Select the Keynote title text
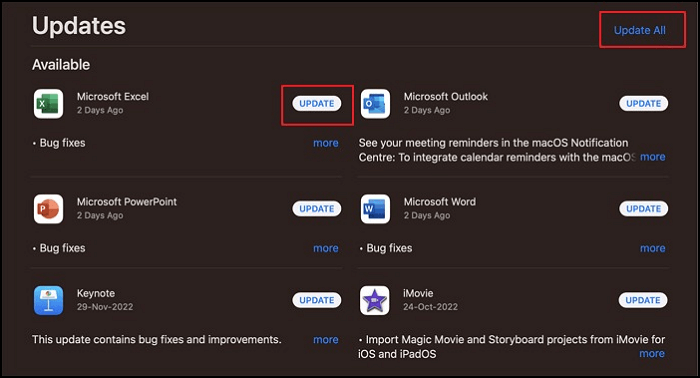700x378 pixels. click(x=96, y=293)
